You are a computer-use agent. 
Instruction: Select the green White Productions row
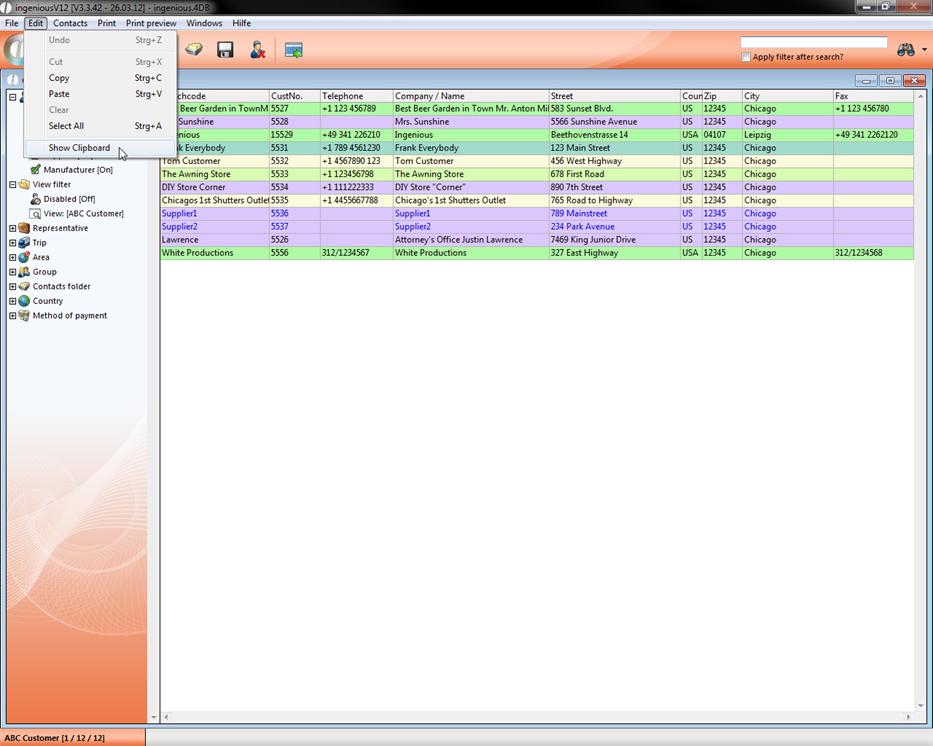[400, 253]
